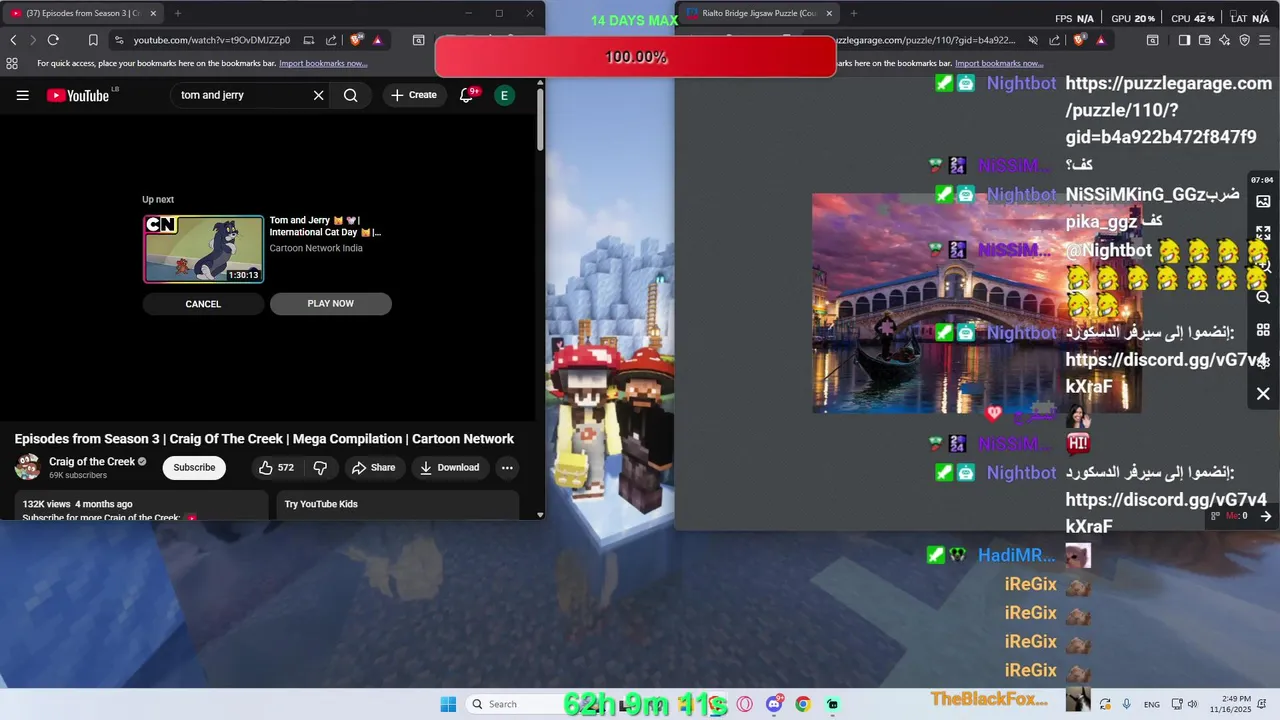Bookmark the YouTube page
Image resolution: width=1280 pixels, height=720 pixels.
pos(93,40)
